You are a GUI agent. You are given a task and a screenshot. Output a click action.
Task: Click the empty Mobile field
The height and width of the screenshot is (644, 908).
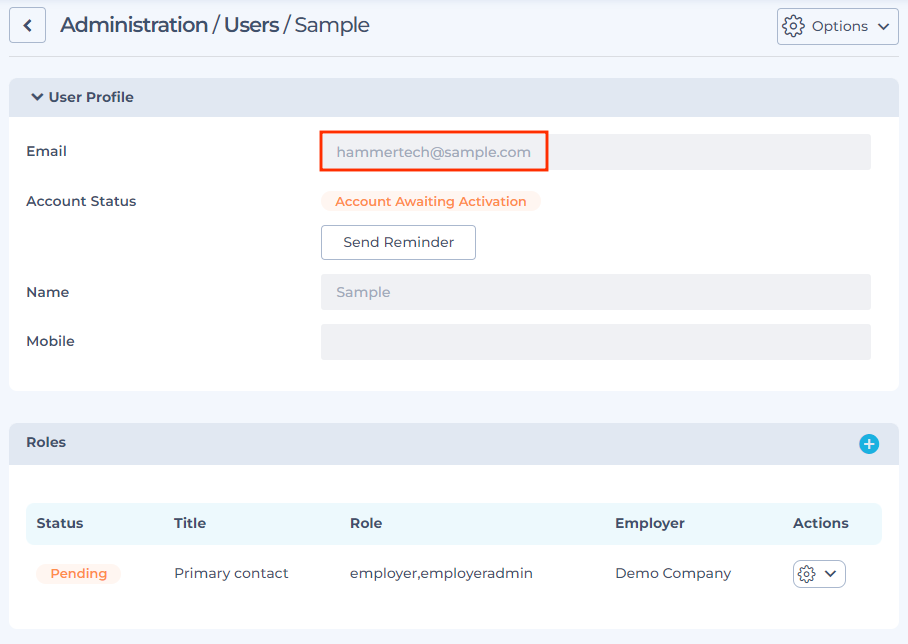click(596, 342)
